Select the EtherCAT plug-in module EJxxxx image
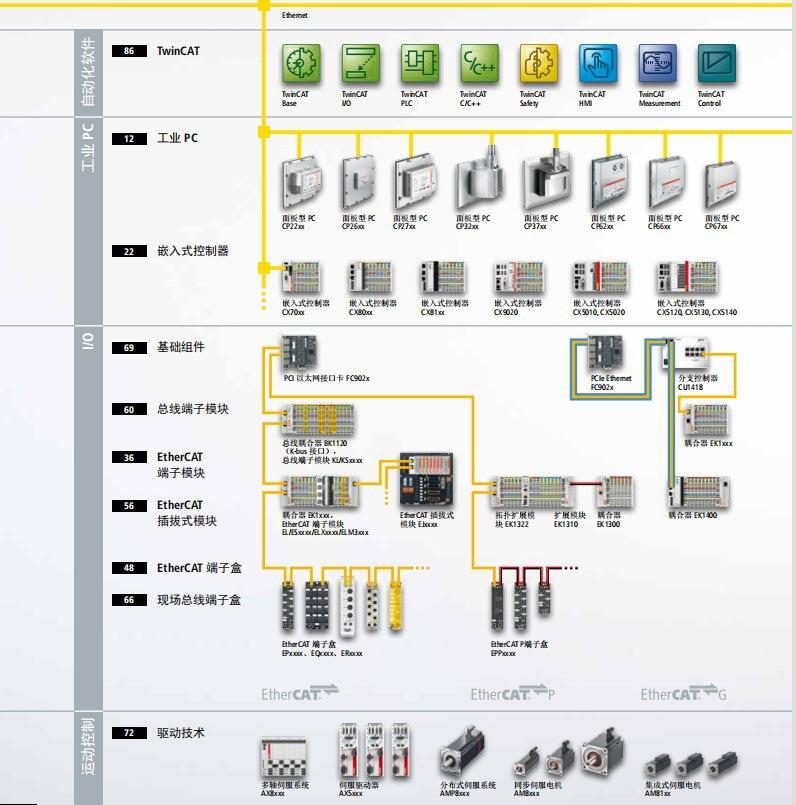Screen dimensions: 796x805 [426, 480]
